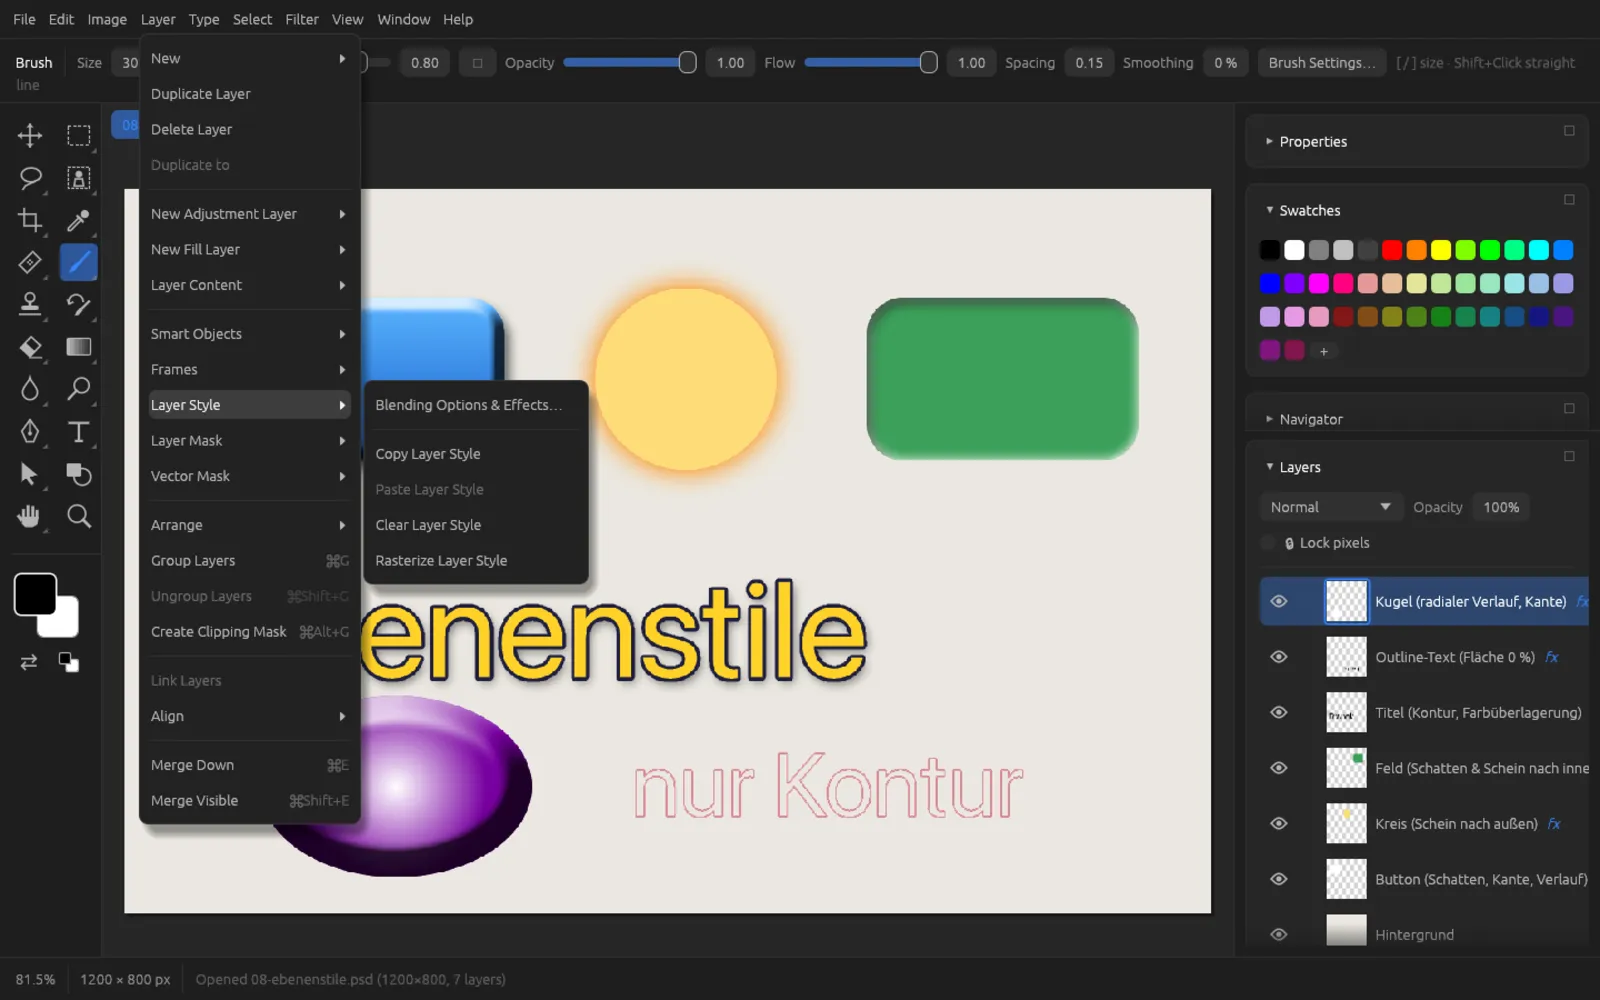Select the Pen tool
Image resolution: width=1600 pixels, height=1000 pixels.
point(30,431)
